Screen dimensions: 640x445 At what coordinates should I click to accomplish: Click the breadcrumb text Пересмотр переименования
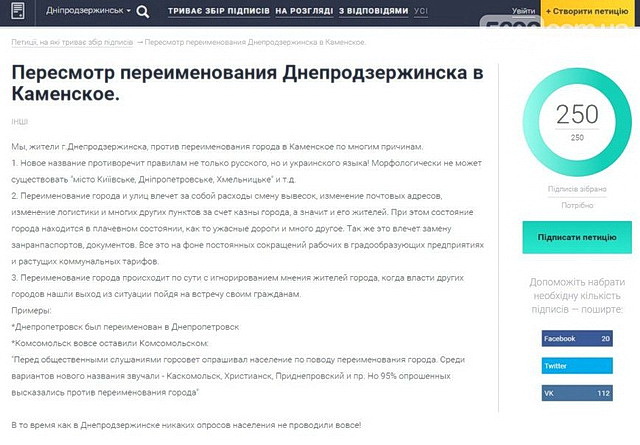click(255, 42)
